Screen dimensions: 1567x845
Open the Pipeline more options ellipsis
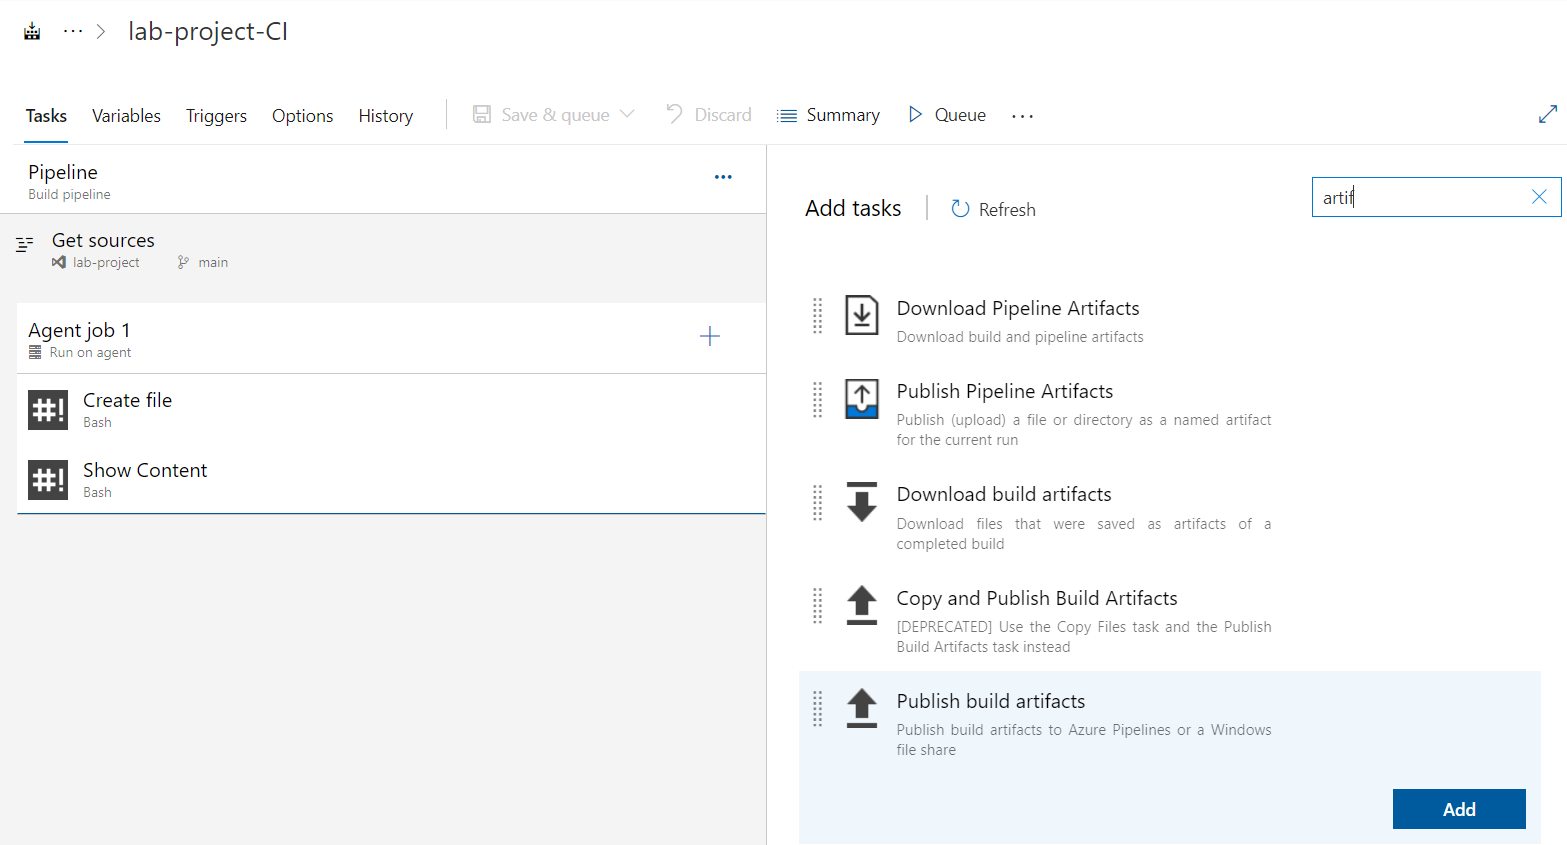pyautogui.click(x=723, y=177)
